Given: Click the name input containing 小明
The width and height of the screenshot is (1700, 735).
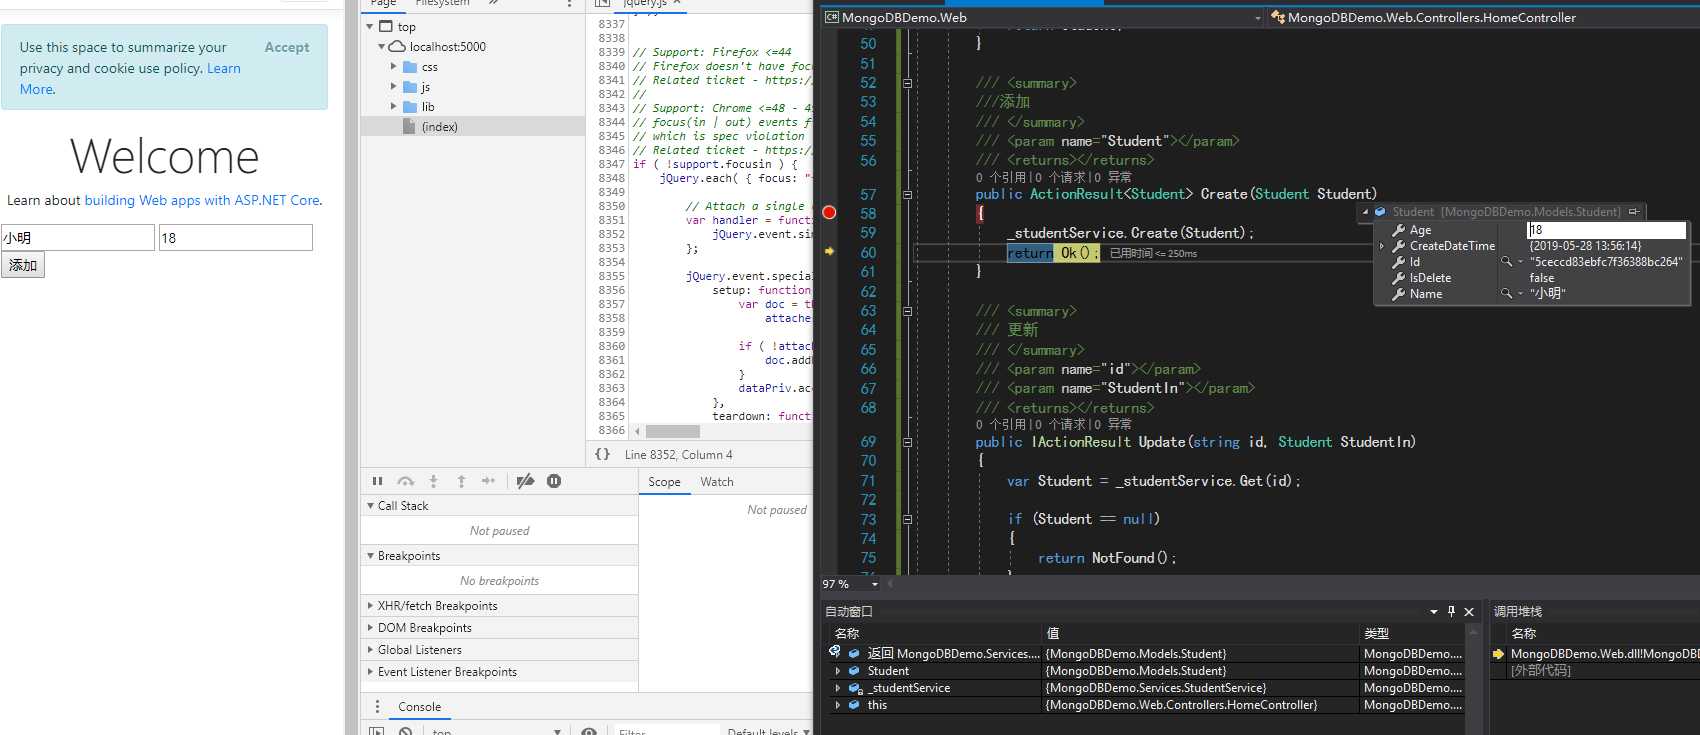Looking at the screenshot, I should coord(78,237).
